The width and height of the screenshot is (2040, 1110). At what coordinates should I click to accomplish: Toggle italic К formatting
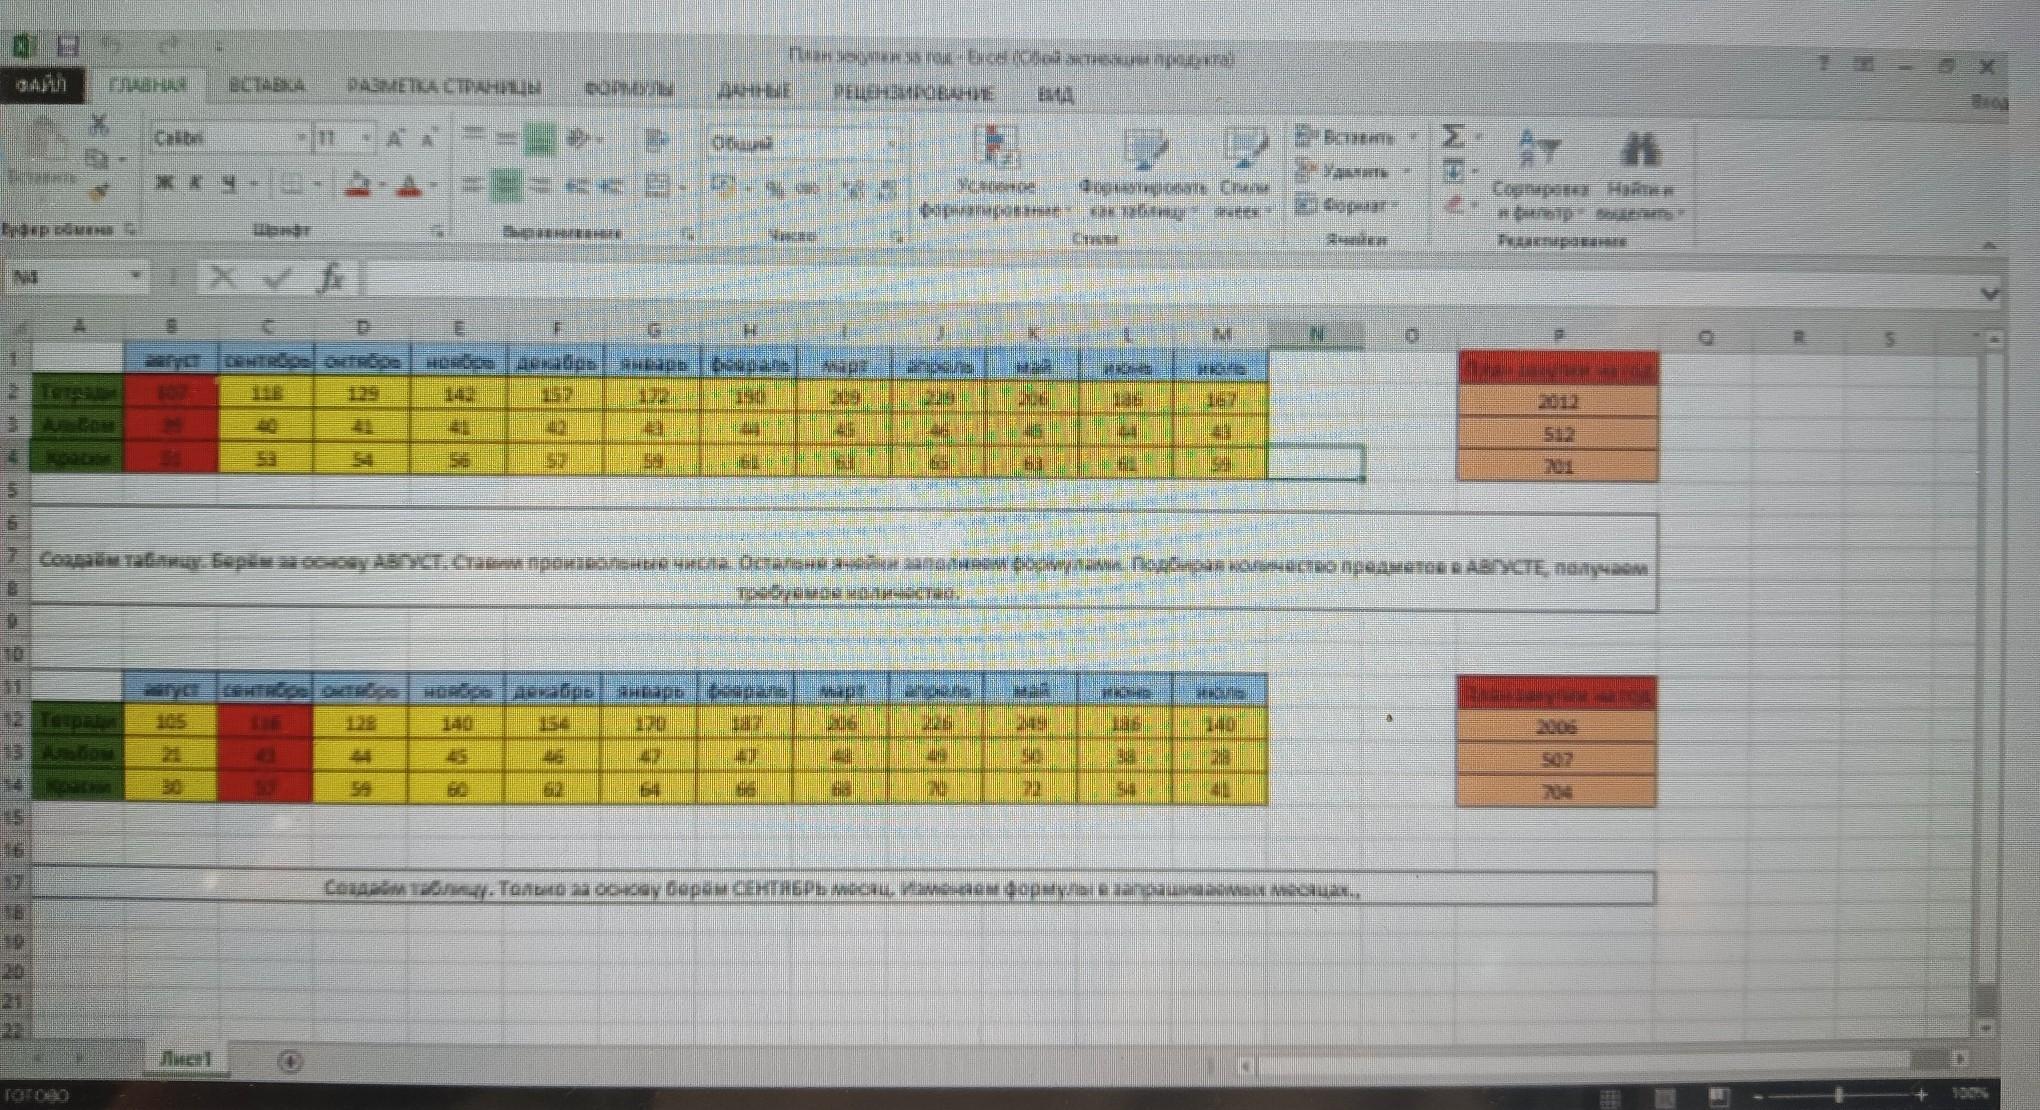pos(197,183)
